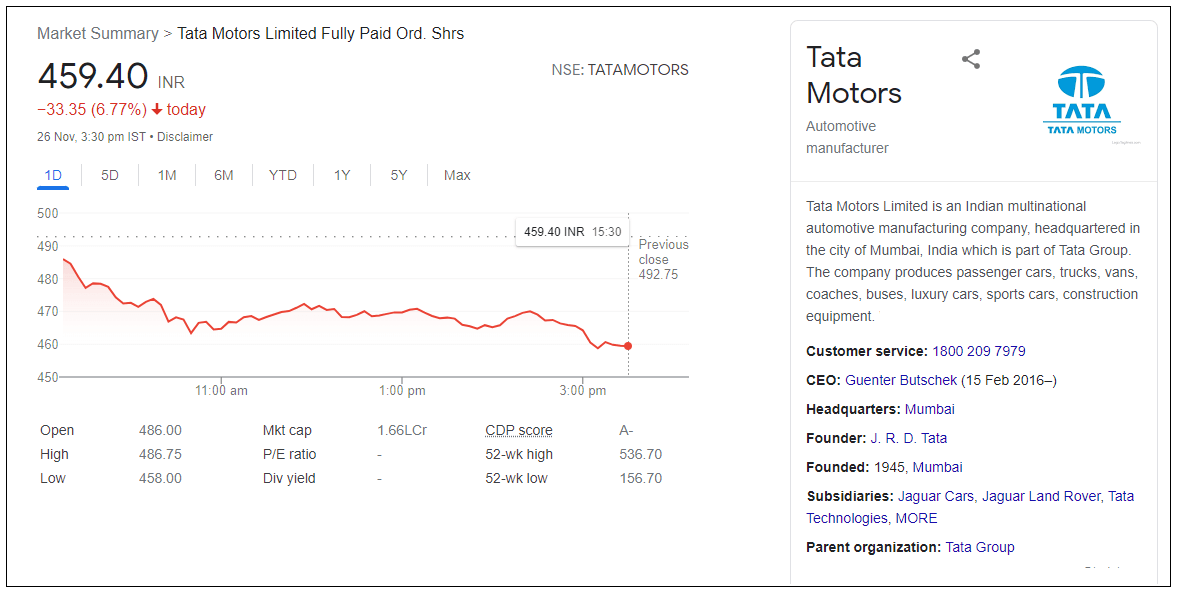Select the 1D chart range tab
The height and width of the screenshot is (592, 1177).
pyautogui.click(x=53, y=175)
